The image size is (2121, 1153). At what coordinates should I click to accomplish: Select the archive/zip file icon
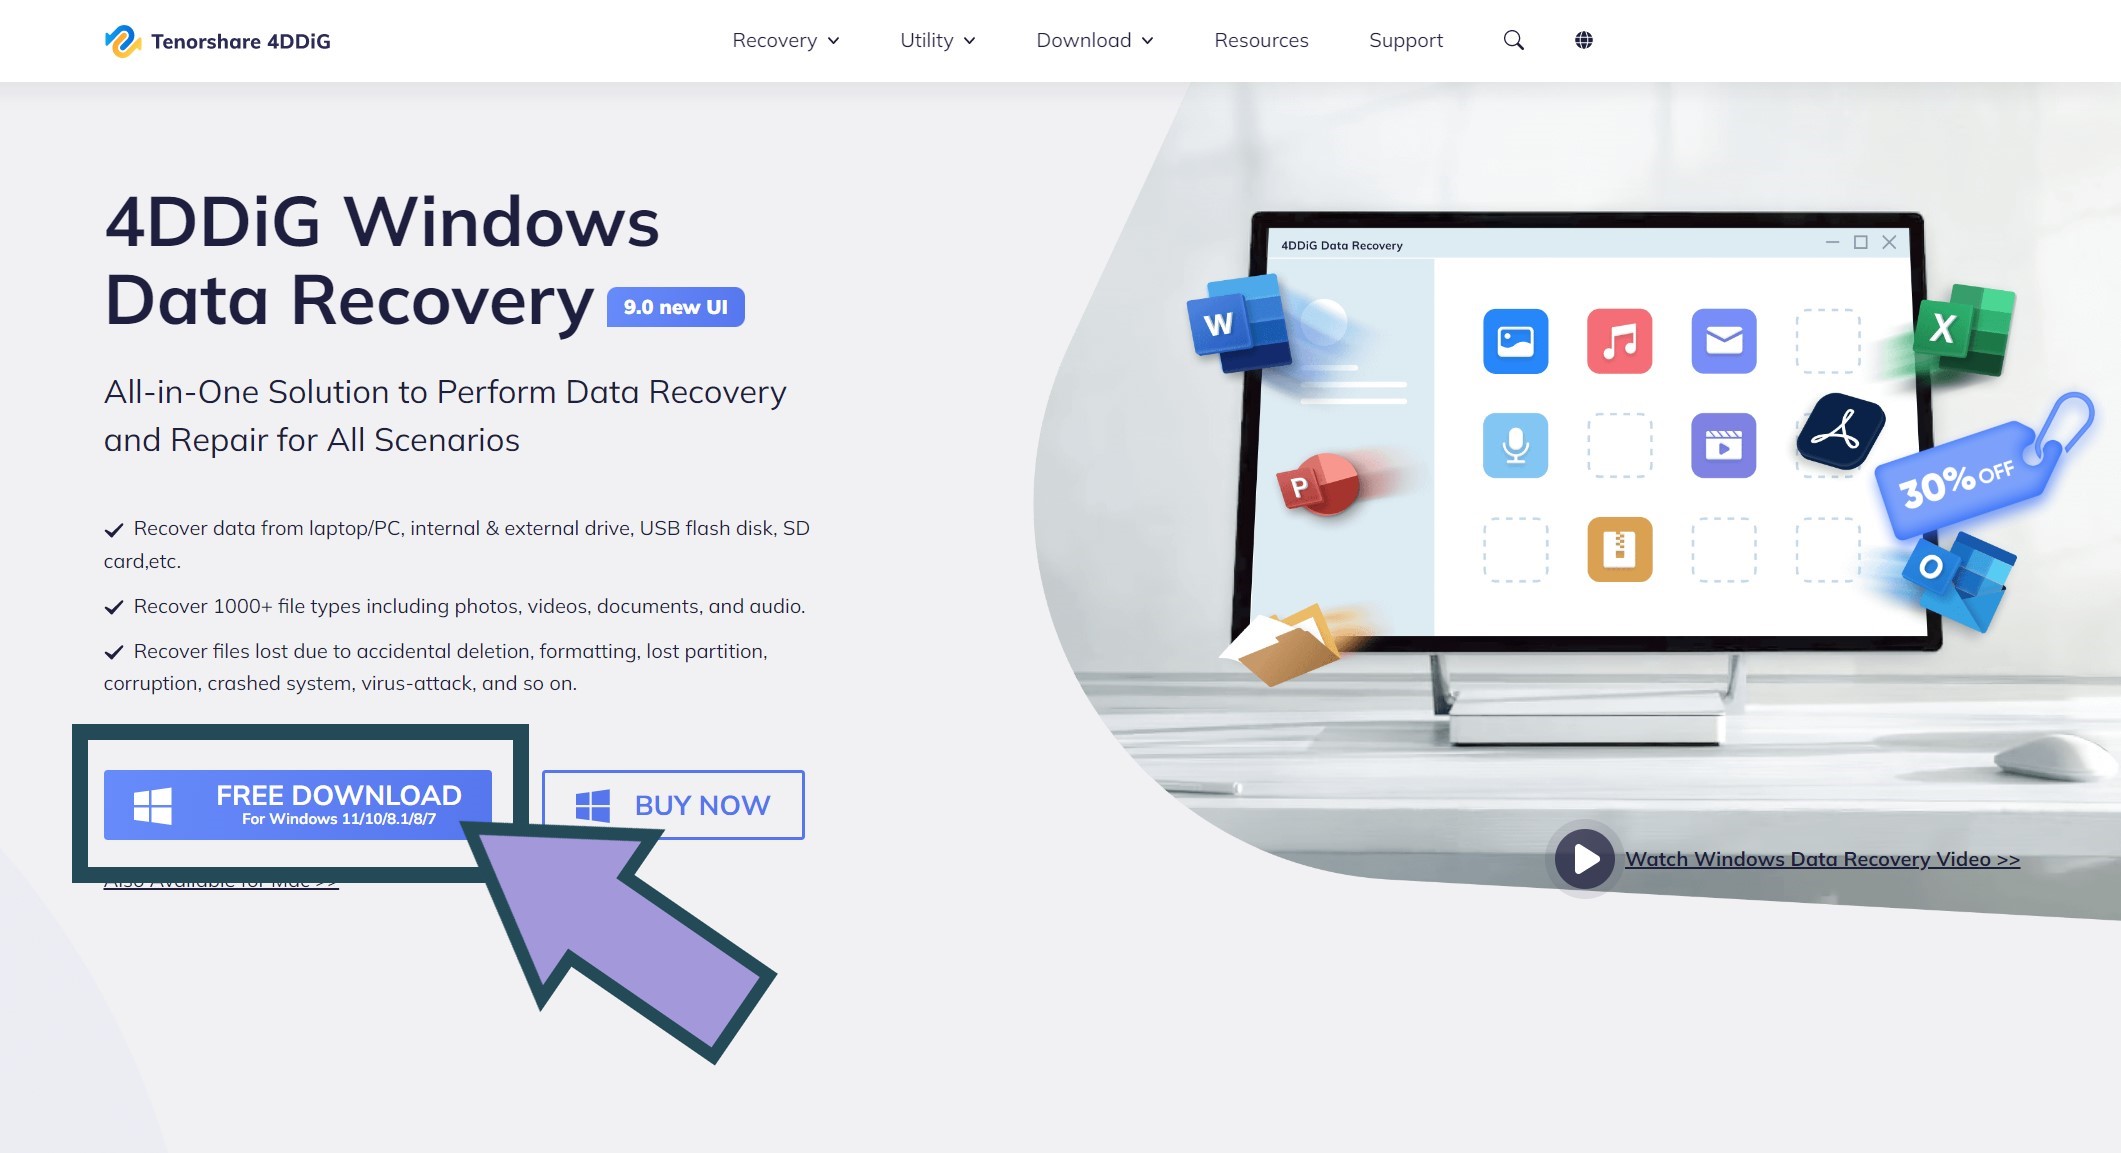1620,545
